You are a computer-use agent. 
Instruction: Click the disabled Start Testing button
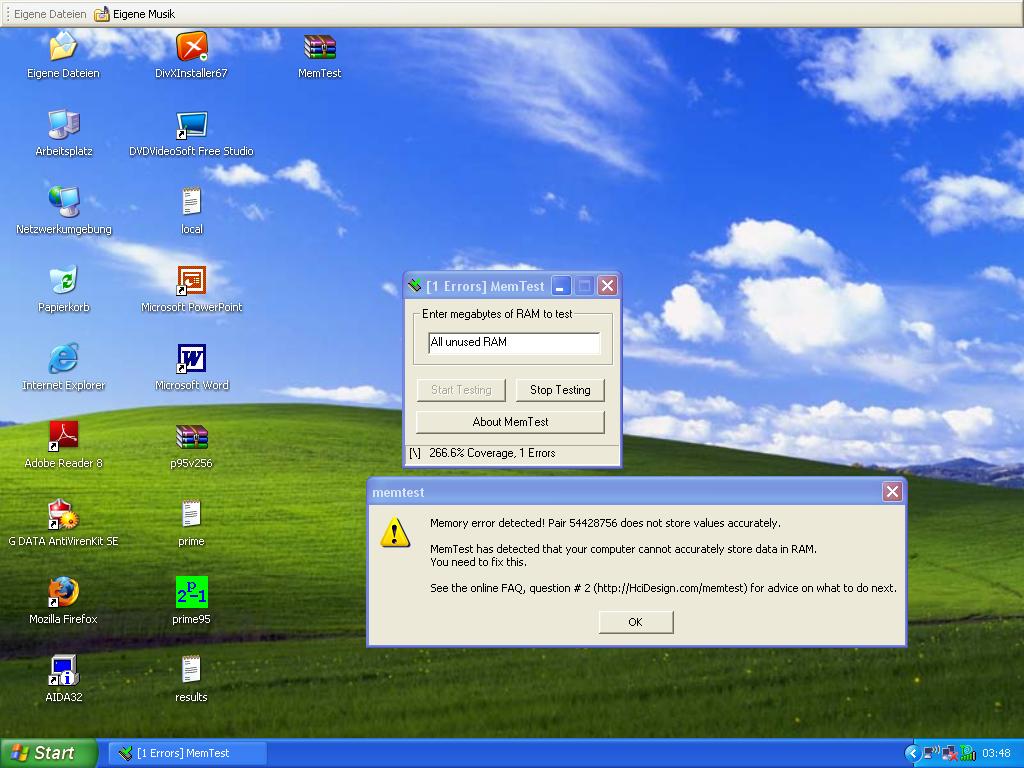[461, 390]
